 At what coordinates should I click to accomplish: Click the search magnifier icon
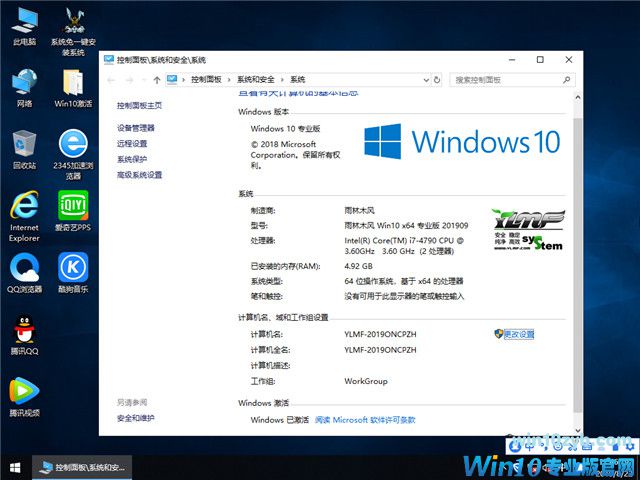tap(566, 80)
